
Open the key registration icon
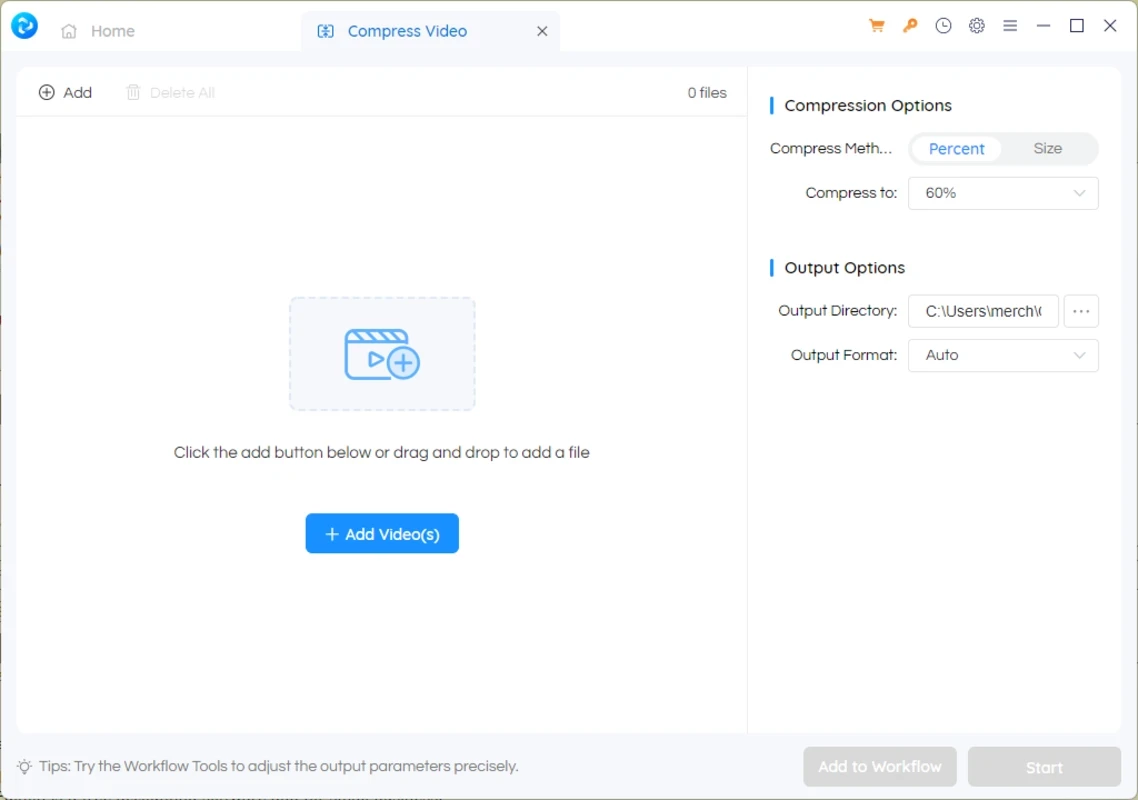(x=910, y=27)
